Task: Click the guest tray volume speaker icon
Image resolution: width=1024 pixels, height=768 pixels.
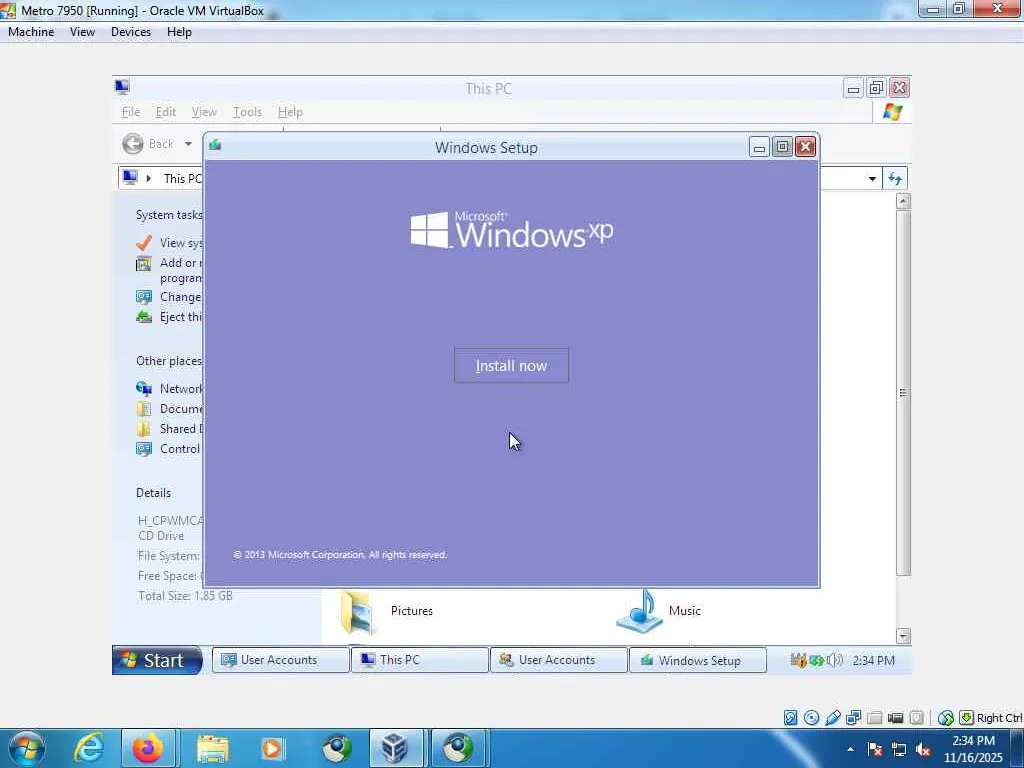Action: coord(835,660)
